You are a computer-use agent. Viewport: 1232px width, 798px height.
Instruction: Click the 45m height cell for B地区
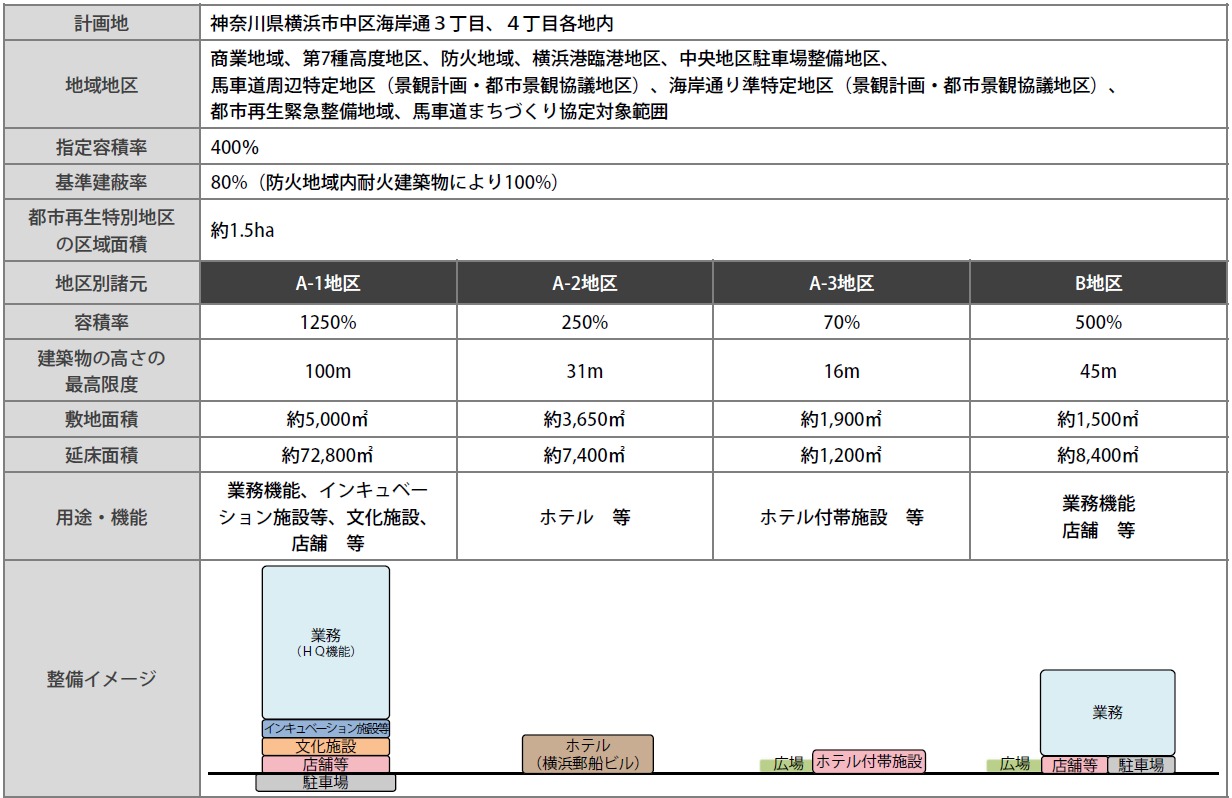[1098, 371]
